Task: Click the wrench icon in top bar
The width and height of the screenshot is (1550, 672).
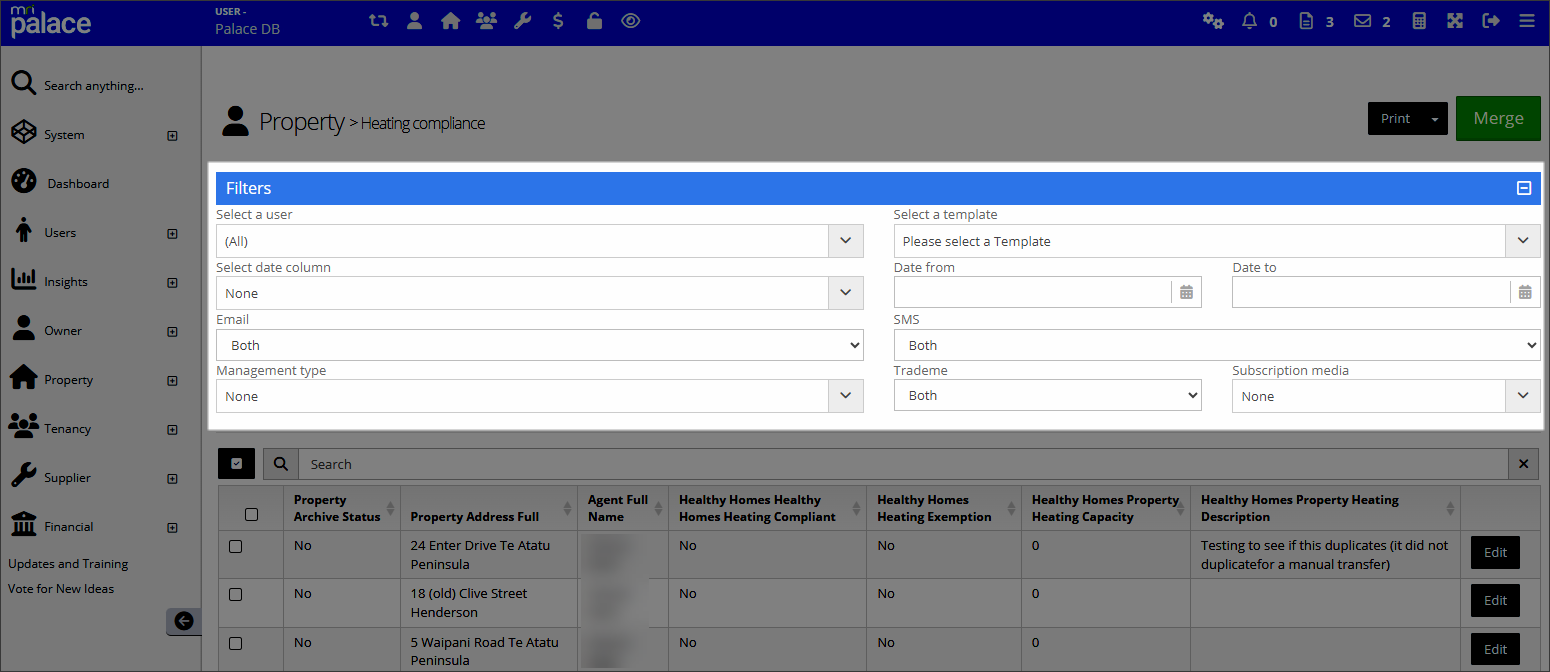Action: pyautogui.click(x=522, y=20)
